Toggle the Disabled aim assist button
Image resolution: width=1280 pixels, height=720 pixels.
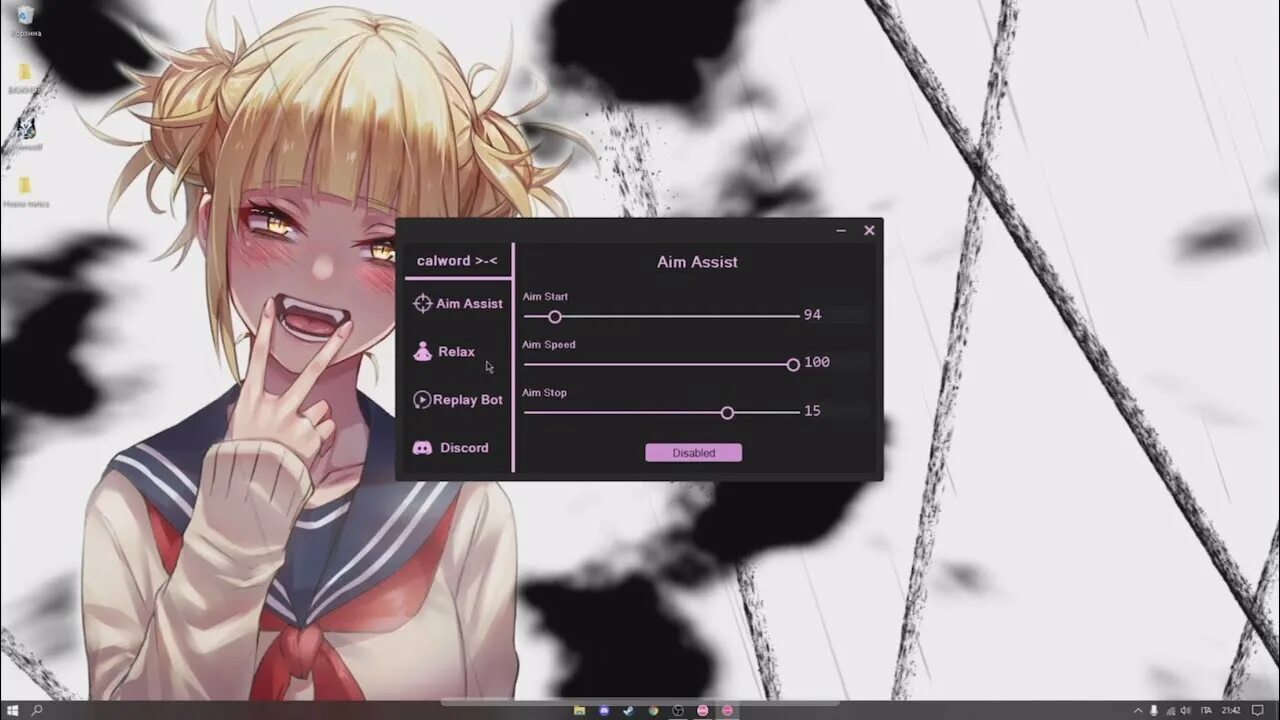click(x=693, y=453)
